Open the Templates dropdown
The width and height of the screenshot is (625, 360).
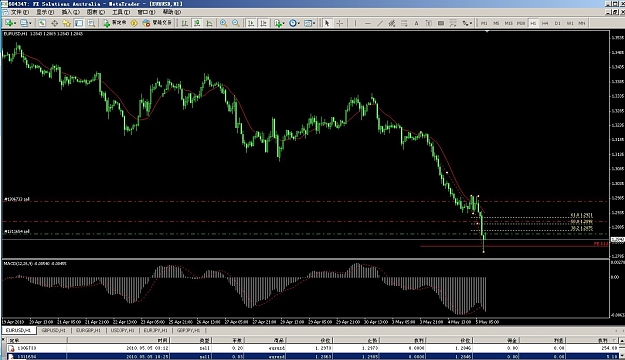309,23
